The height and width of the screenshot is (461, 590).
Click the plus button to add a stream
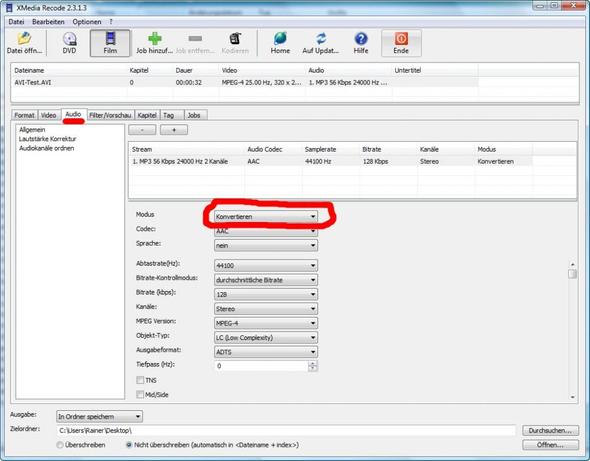click(x=174, y=130)
